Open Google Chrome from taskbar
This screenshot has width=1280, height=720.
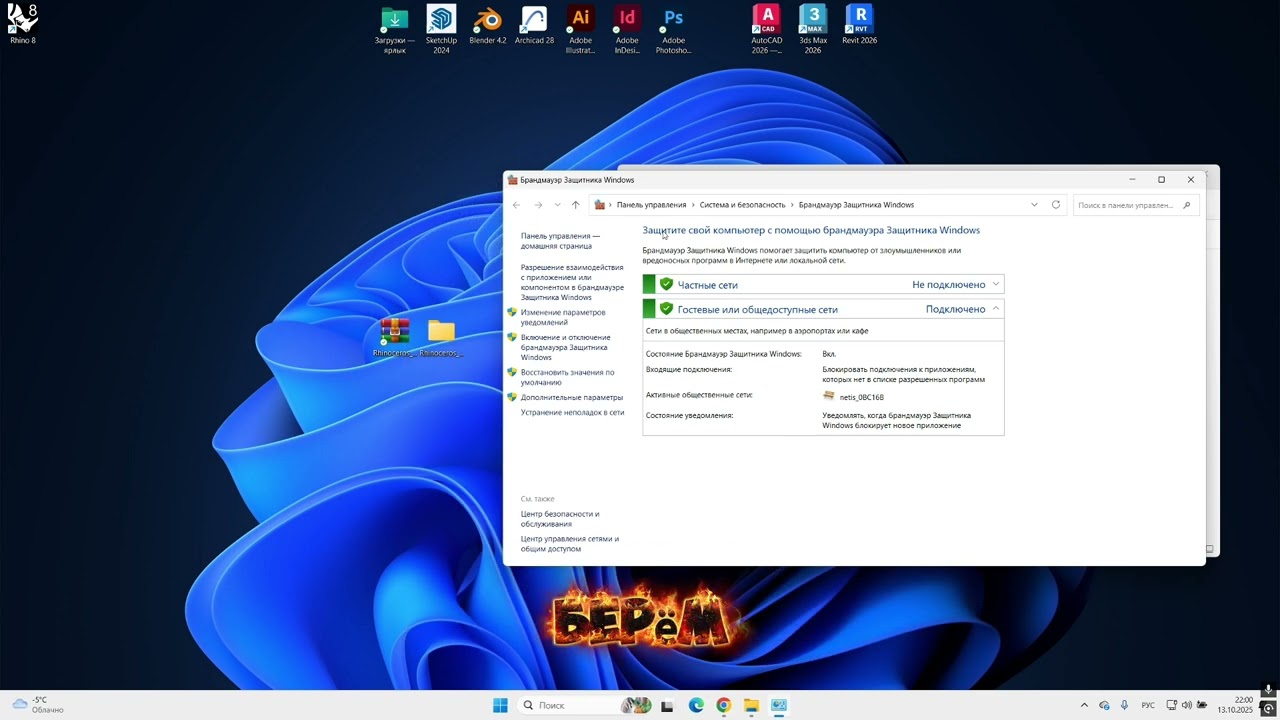[x=723, y=705]
